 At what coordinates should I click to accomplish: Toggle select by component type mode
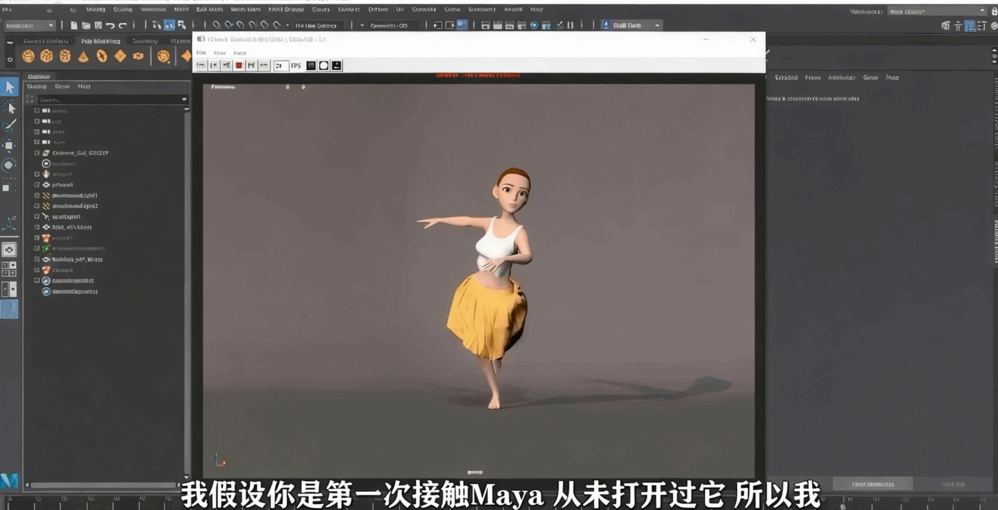(181, 25)
